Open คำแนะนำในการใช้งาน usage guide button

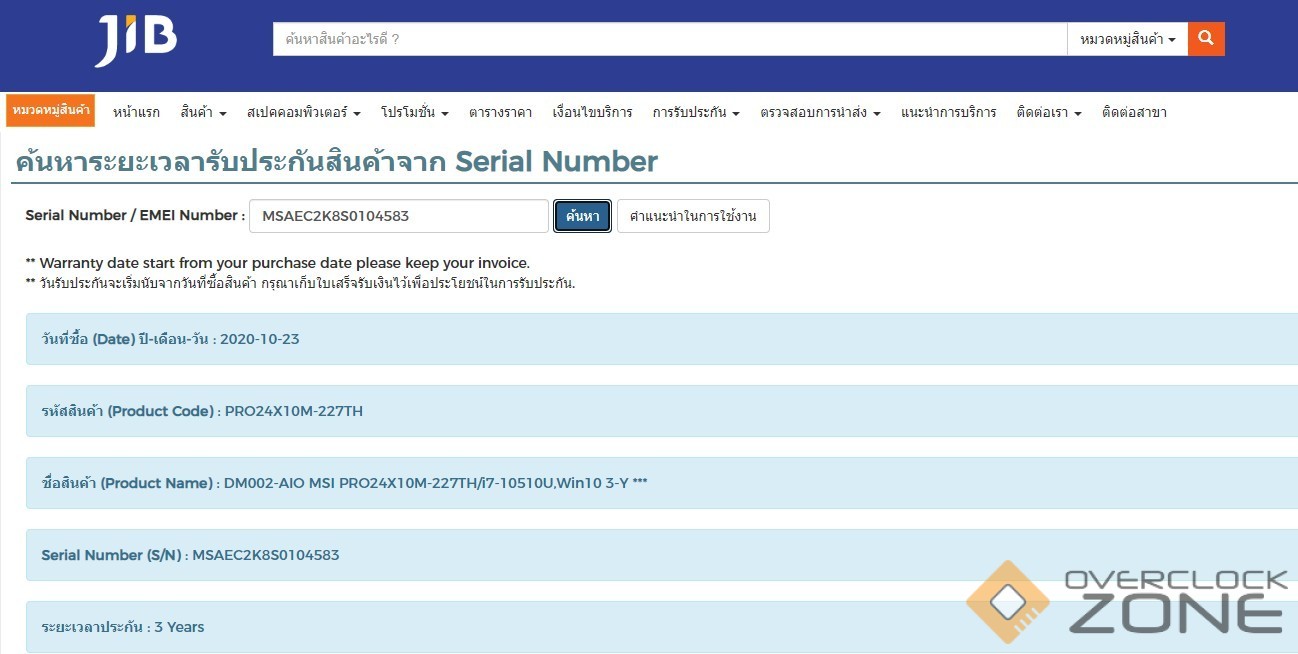[x=693, y=216]
